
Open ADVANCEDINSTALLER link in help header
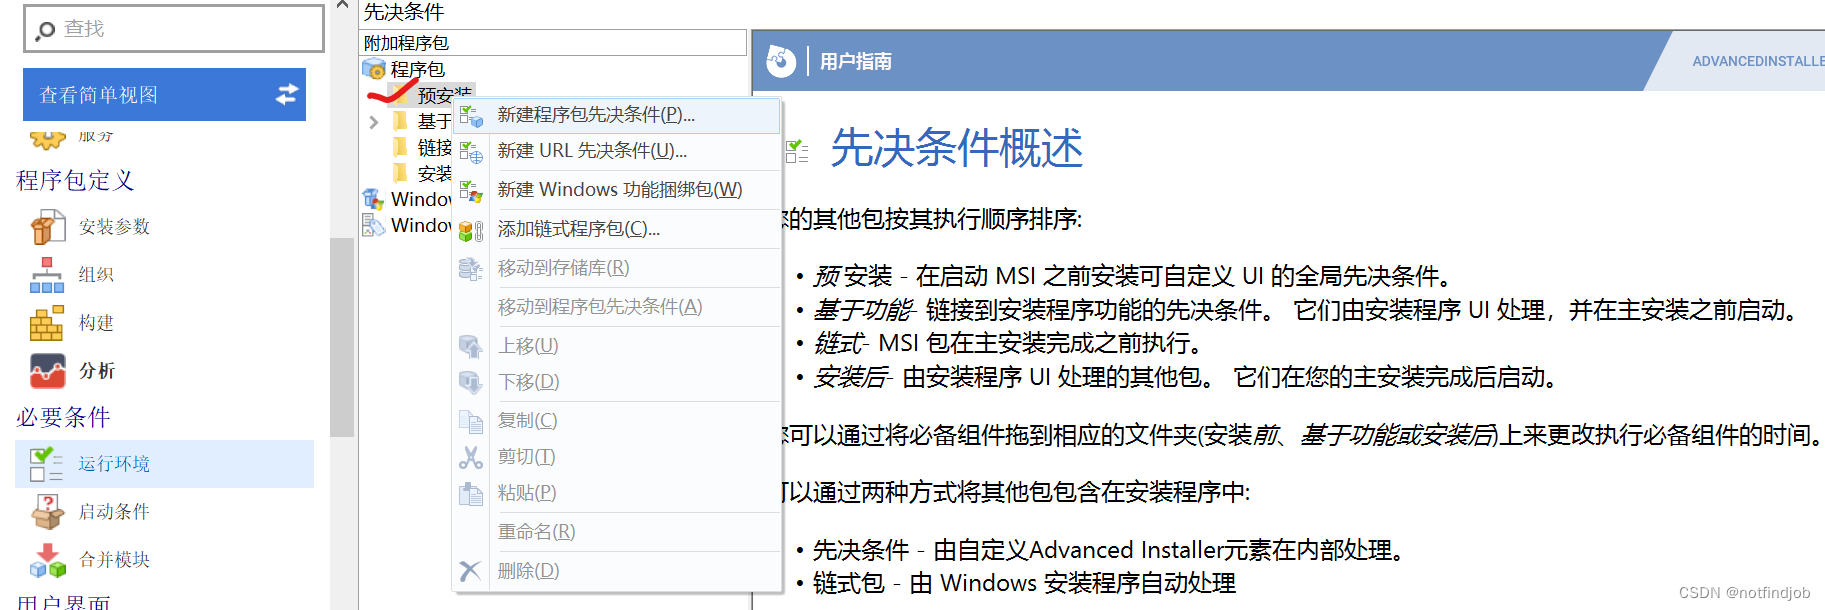pos(1758,61)
